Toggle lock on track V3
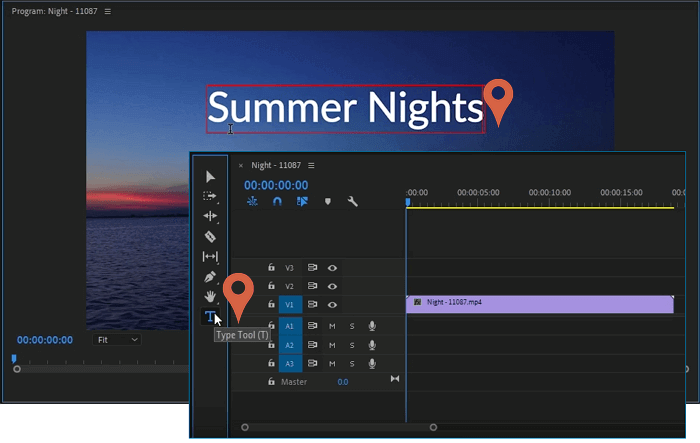 (271, 267)
